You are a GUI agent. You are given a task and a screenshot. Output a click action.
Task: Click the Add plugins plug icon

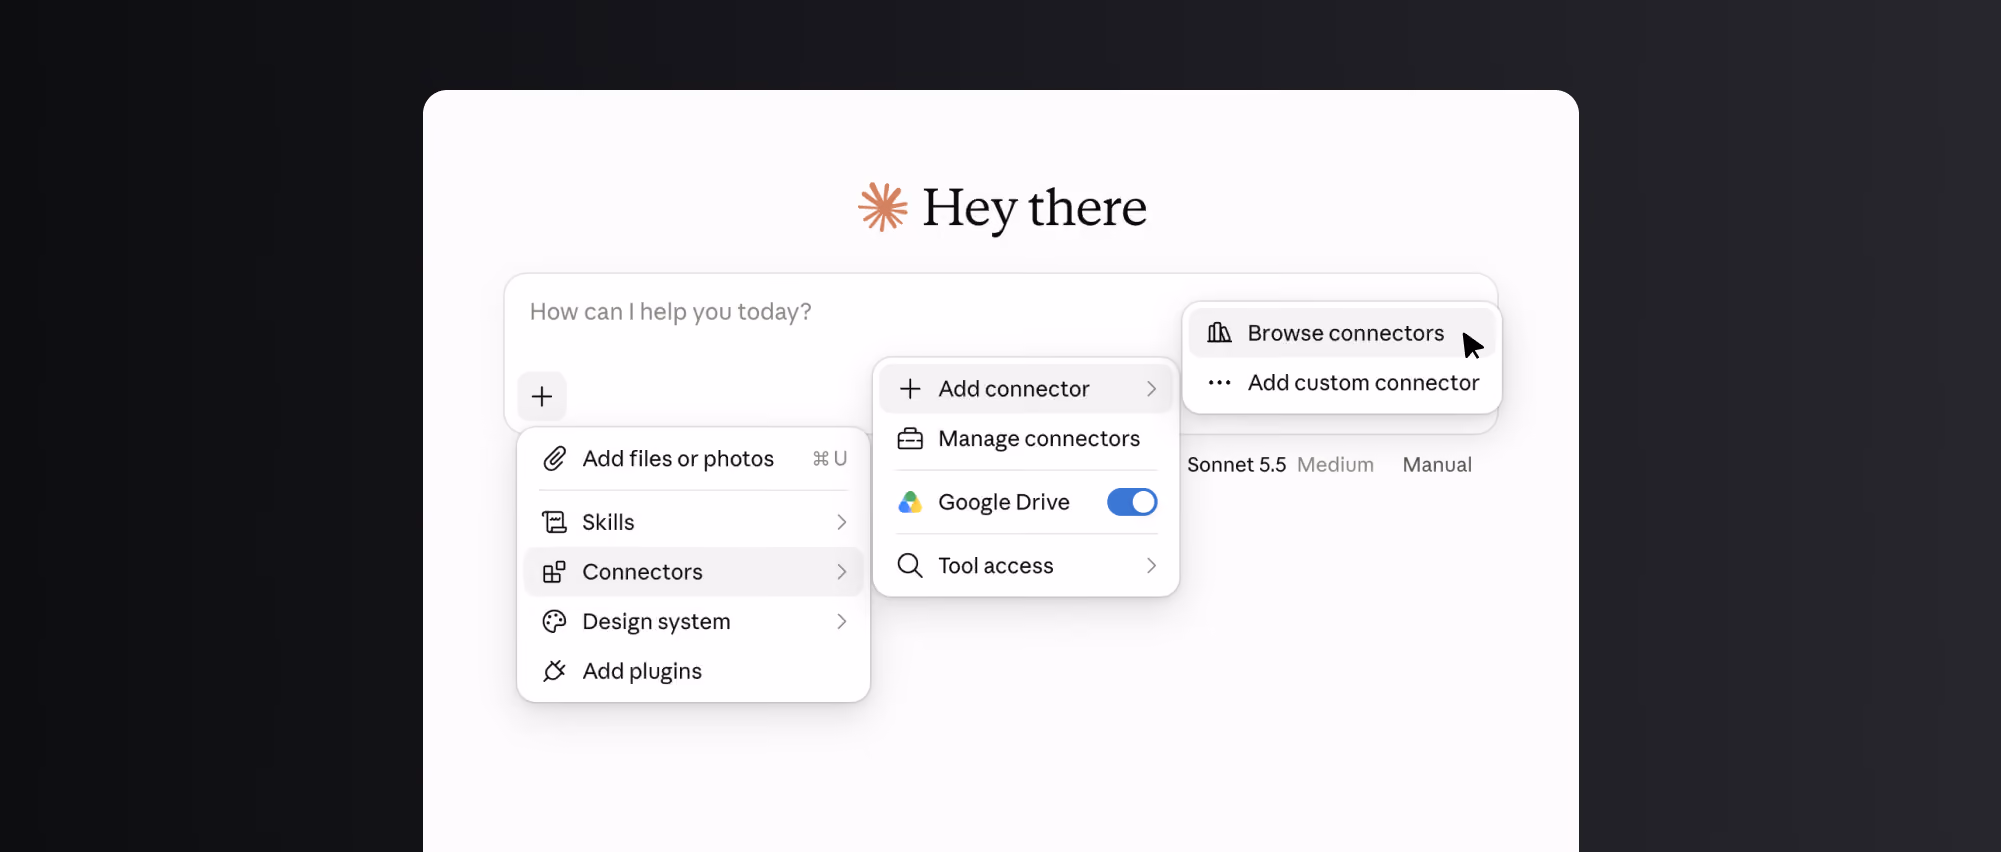tap(554, 671)
